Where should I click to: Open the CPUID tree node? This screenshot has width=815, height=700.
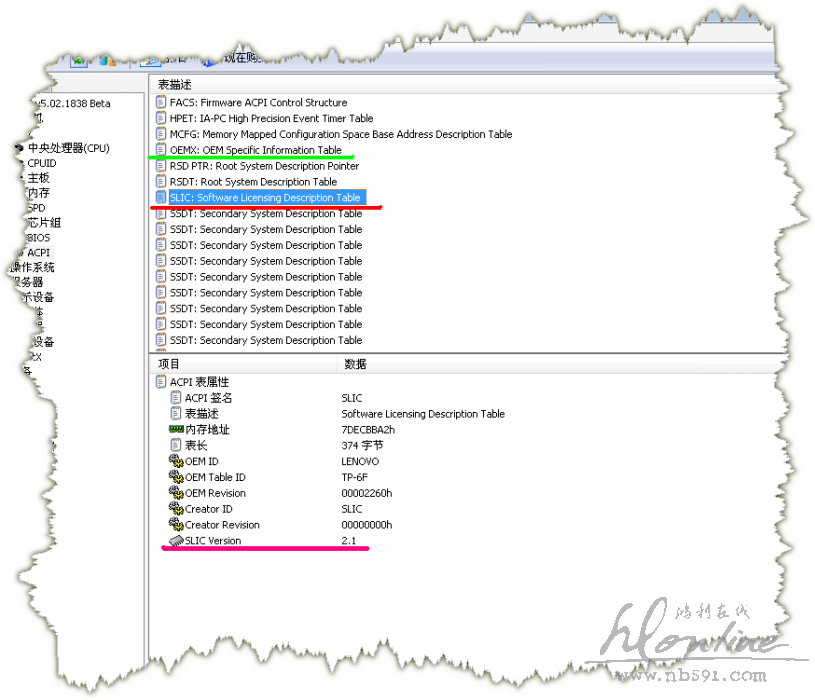pos(41,163)
